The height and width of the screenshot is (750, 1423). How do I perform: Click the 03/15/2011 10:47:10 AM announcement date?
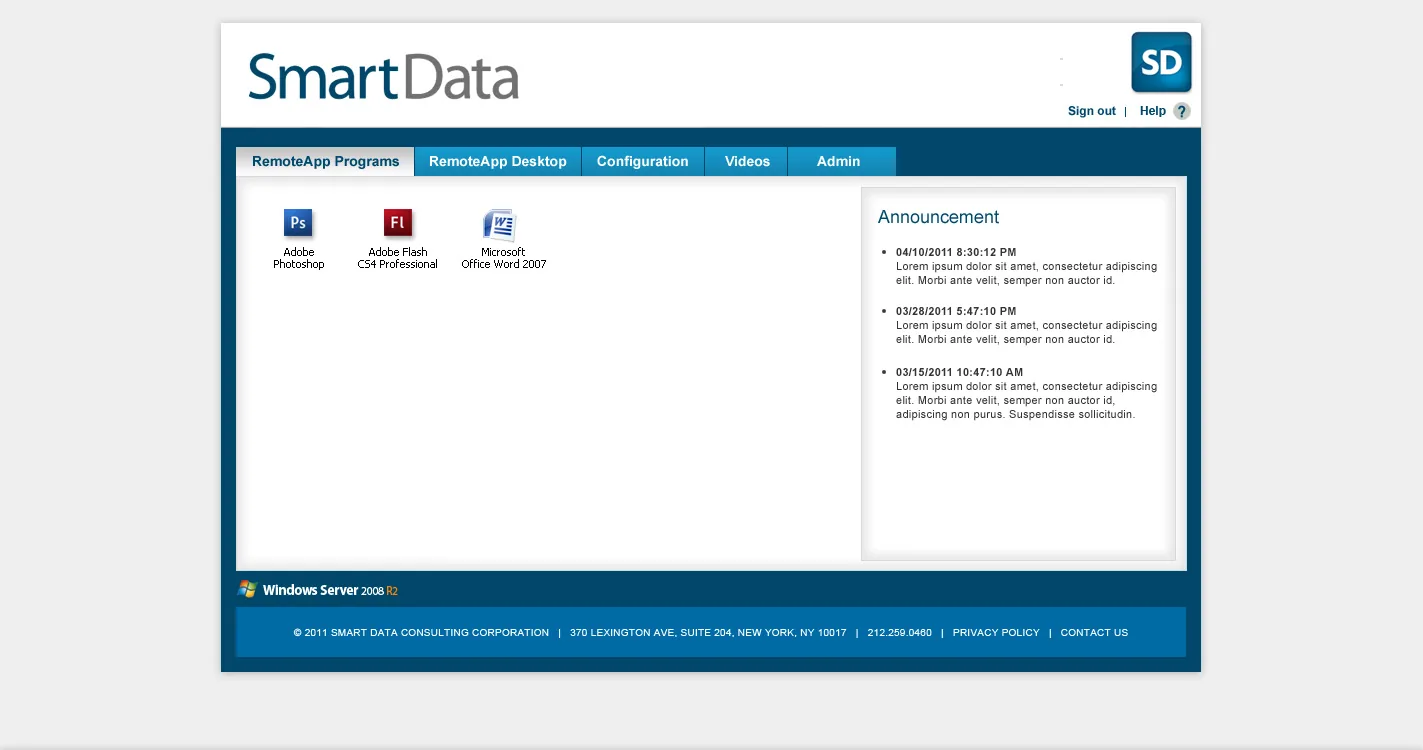(x=960, y=372)
